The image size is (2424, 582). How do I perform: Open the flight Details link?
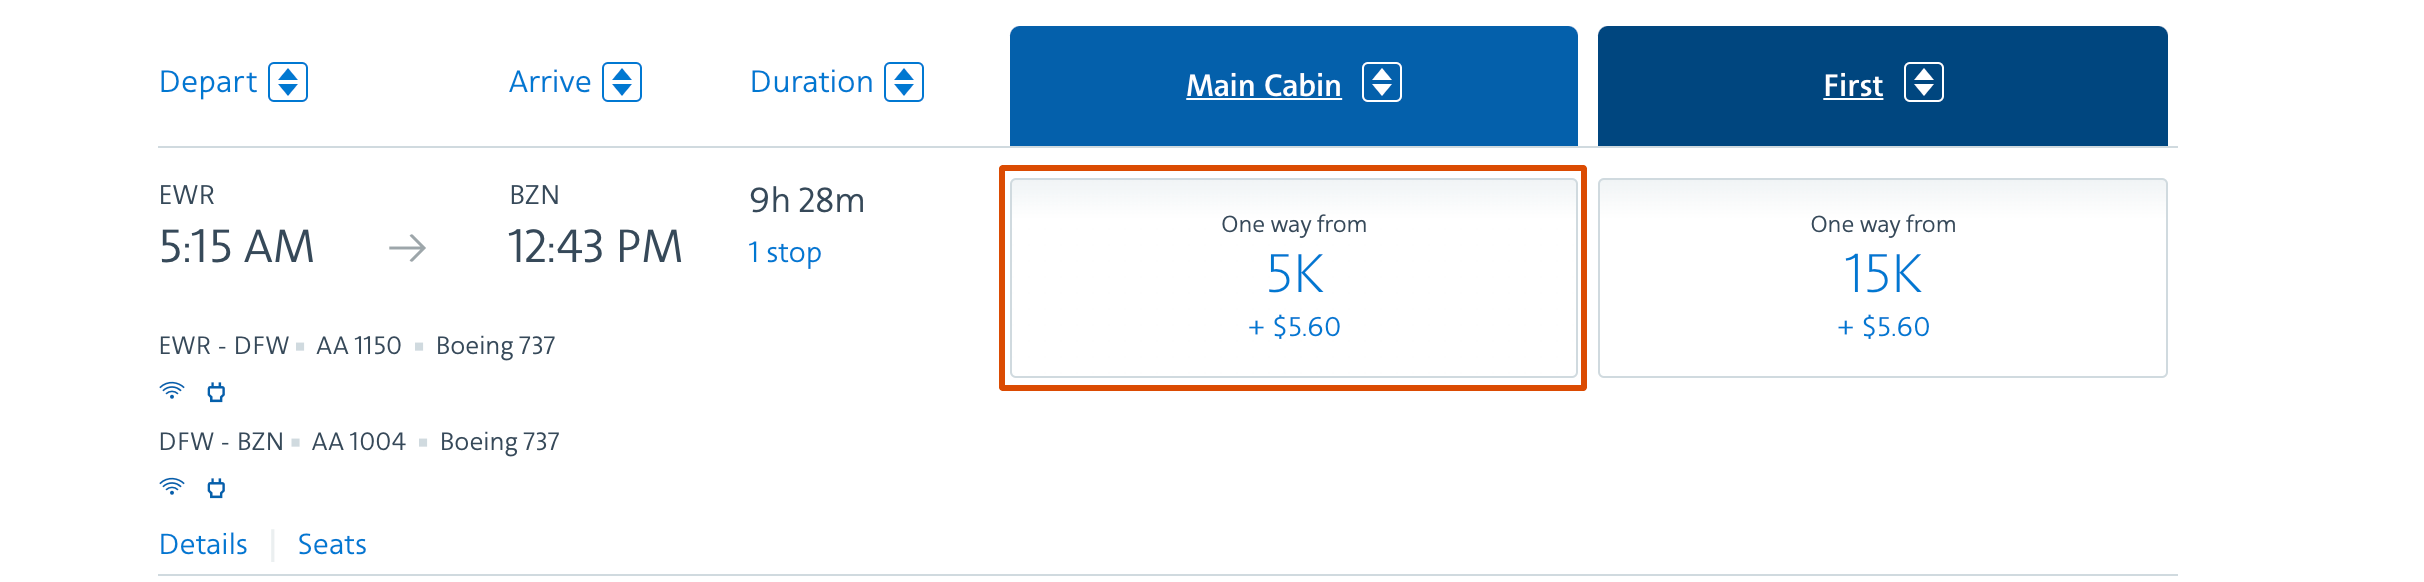tap(203, 544)
